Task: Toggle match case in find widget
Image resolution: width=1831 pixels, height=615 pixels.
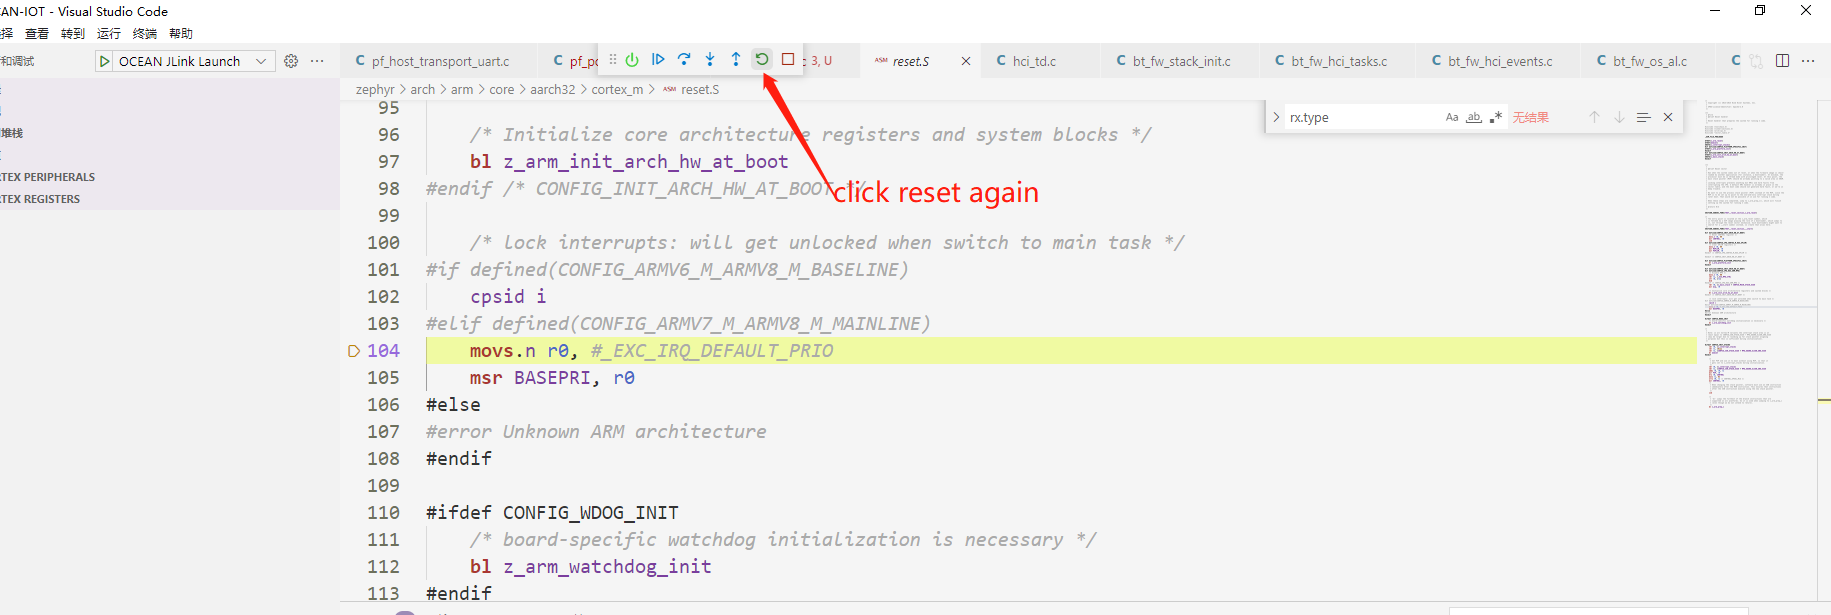Action: click(1452, 117)
